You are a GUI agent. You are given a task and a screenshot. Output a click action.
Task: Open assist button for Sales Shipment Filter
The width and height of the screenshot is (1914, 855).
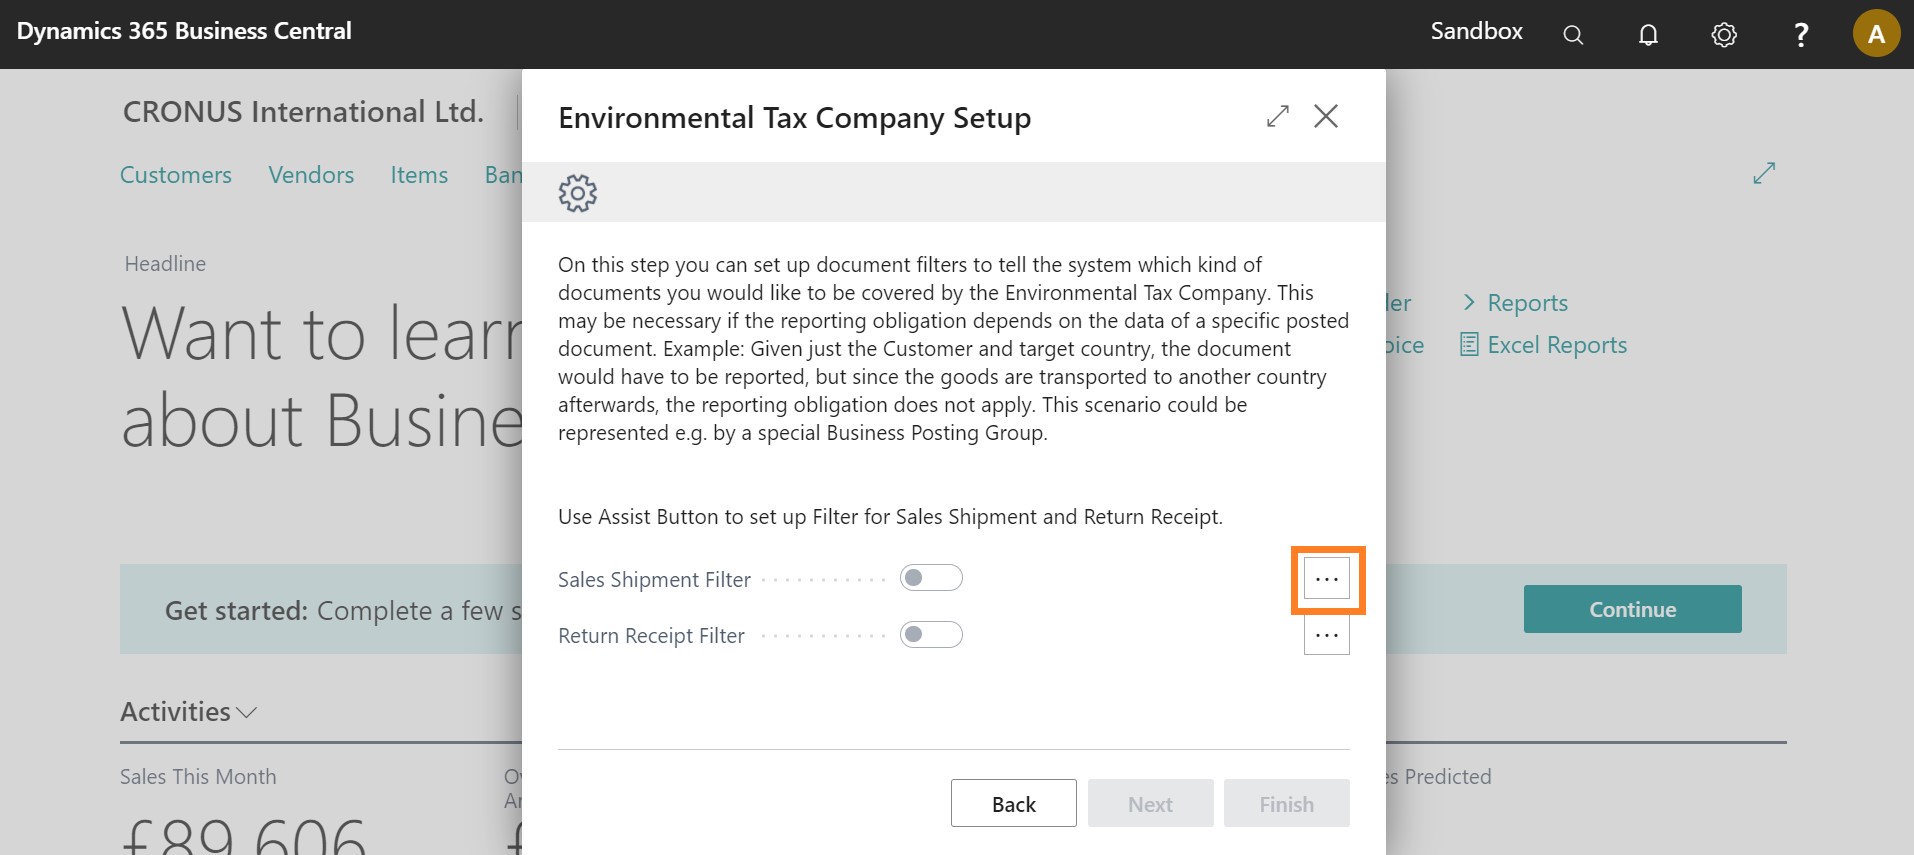1327,579
